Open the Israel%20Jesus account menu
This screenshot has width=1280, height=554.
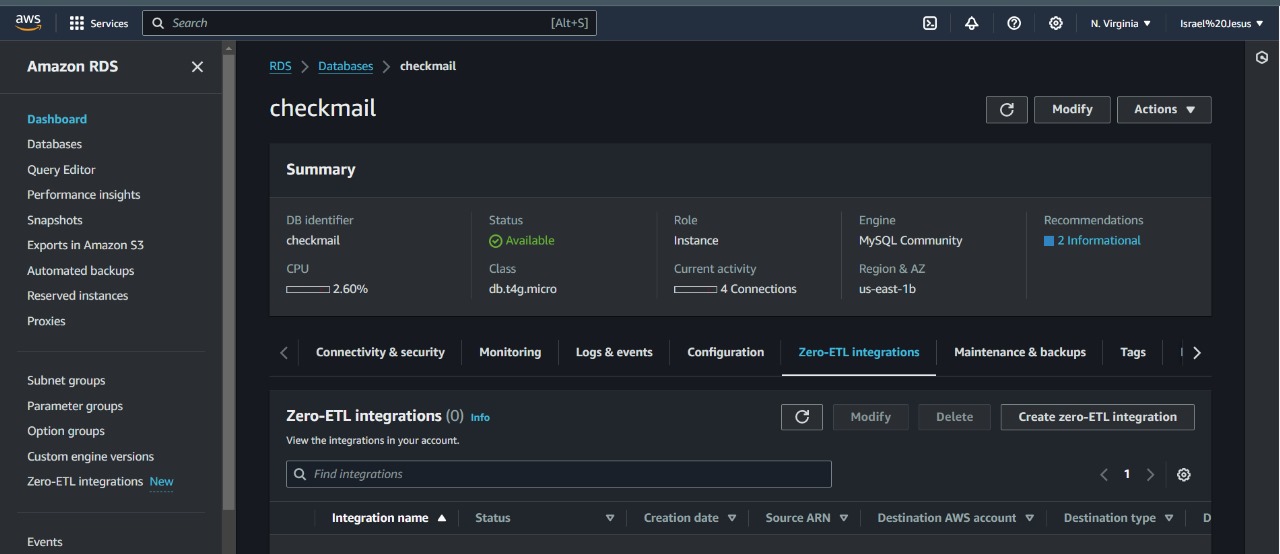click(1222, 23)
